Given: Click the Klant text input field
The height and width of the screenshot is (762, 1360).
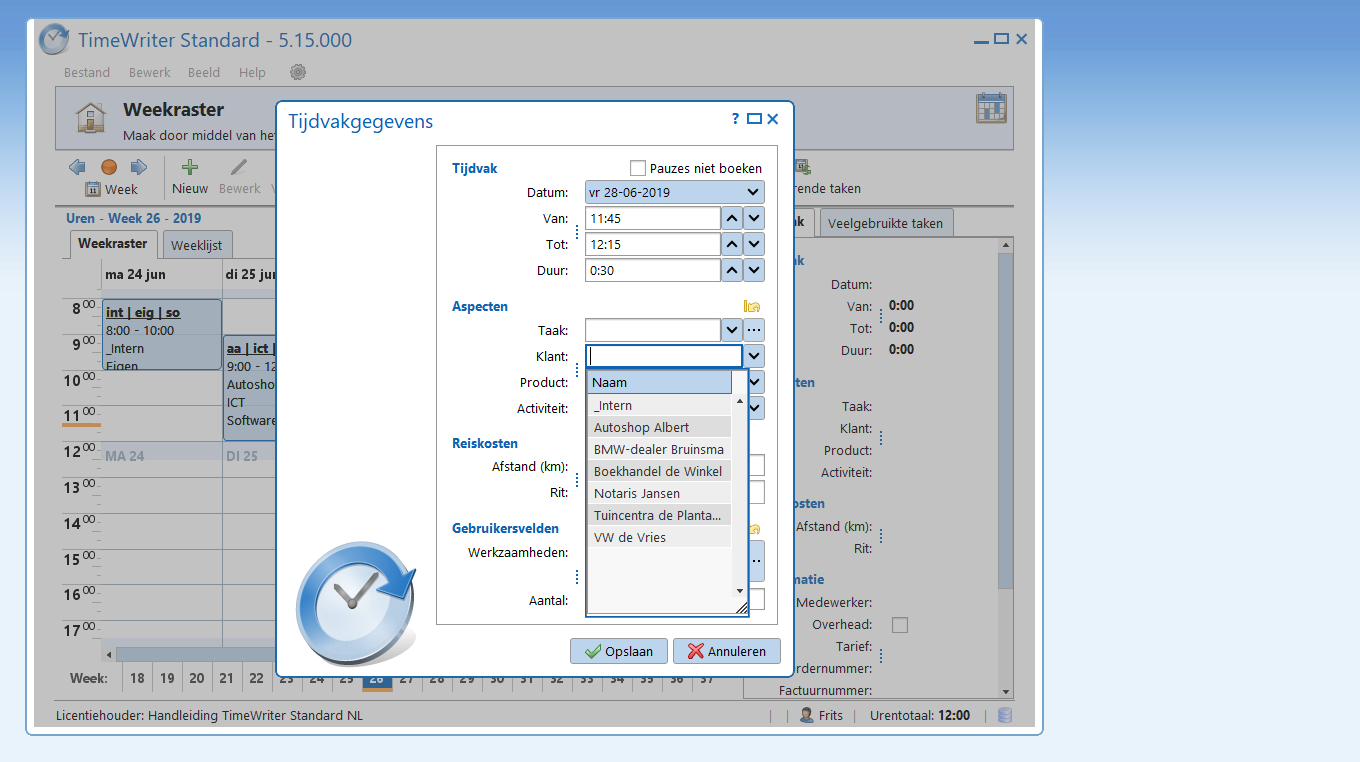Looking at the screenshot, I should click(664, 356).
